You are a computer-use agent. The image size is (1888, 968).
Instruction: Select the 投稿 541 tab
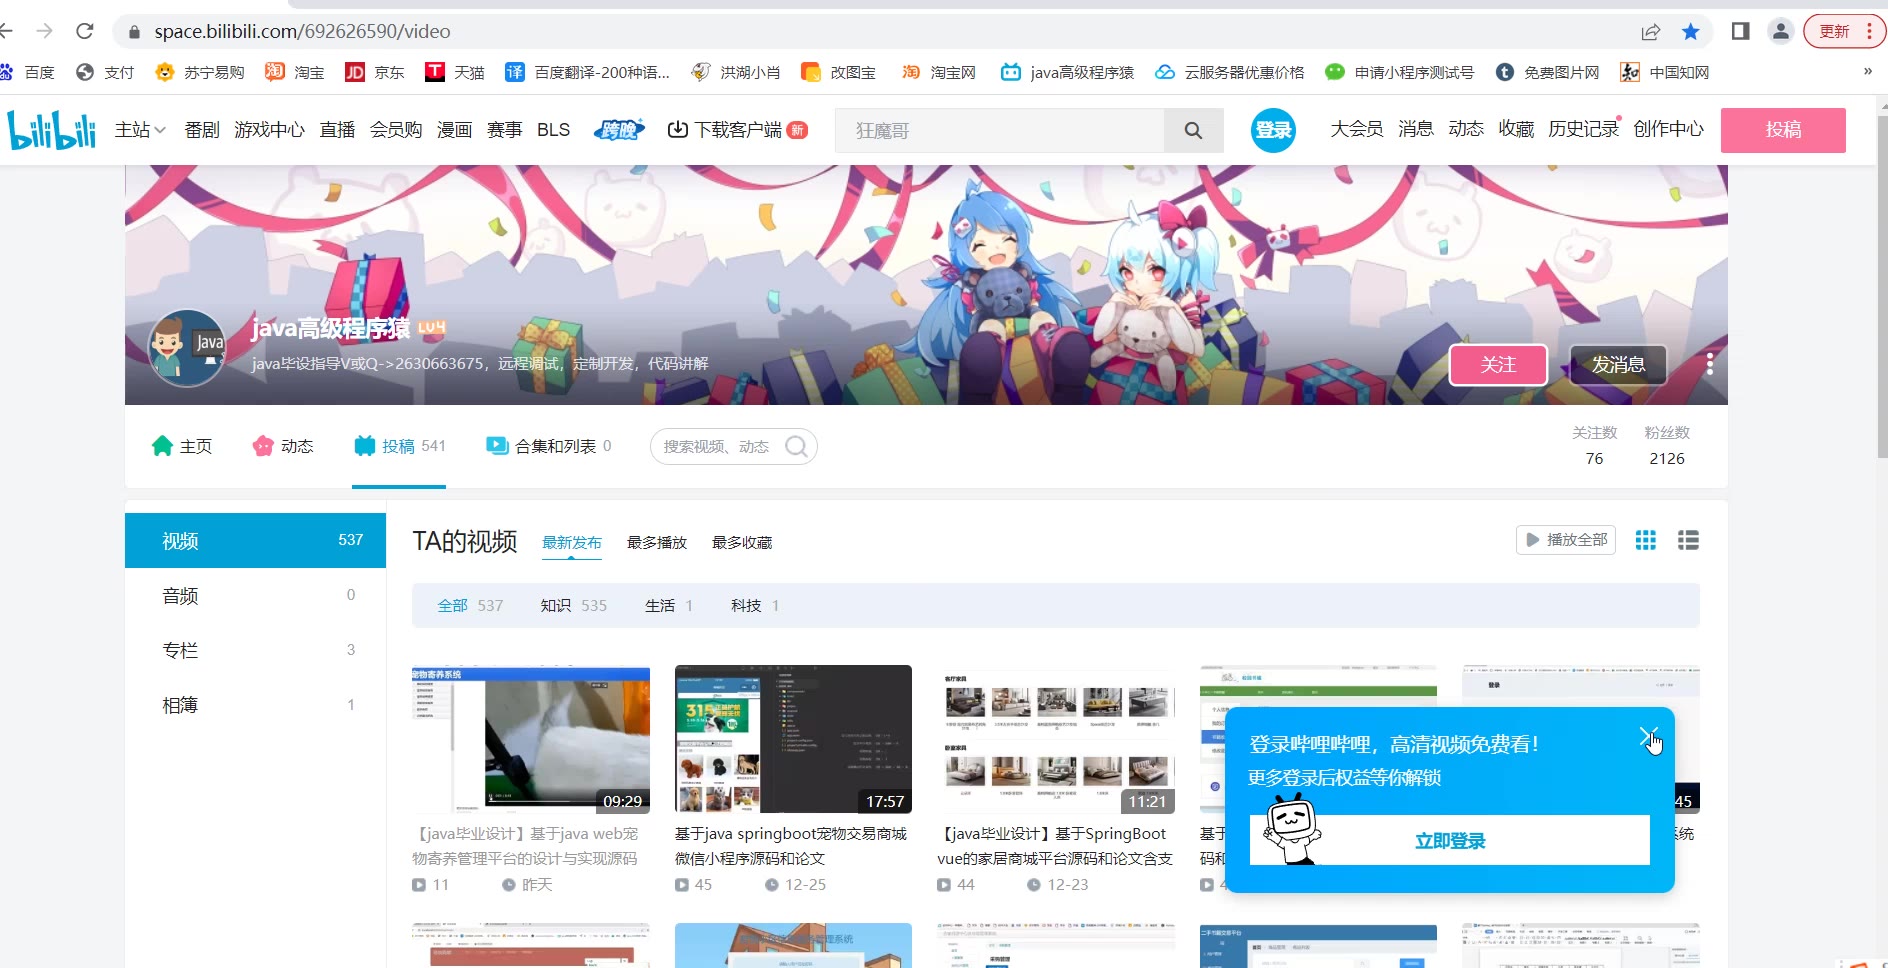pos(399,446)
